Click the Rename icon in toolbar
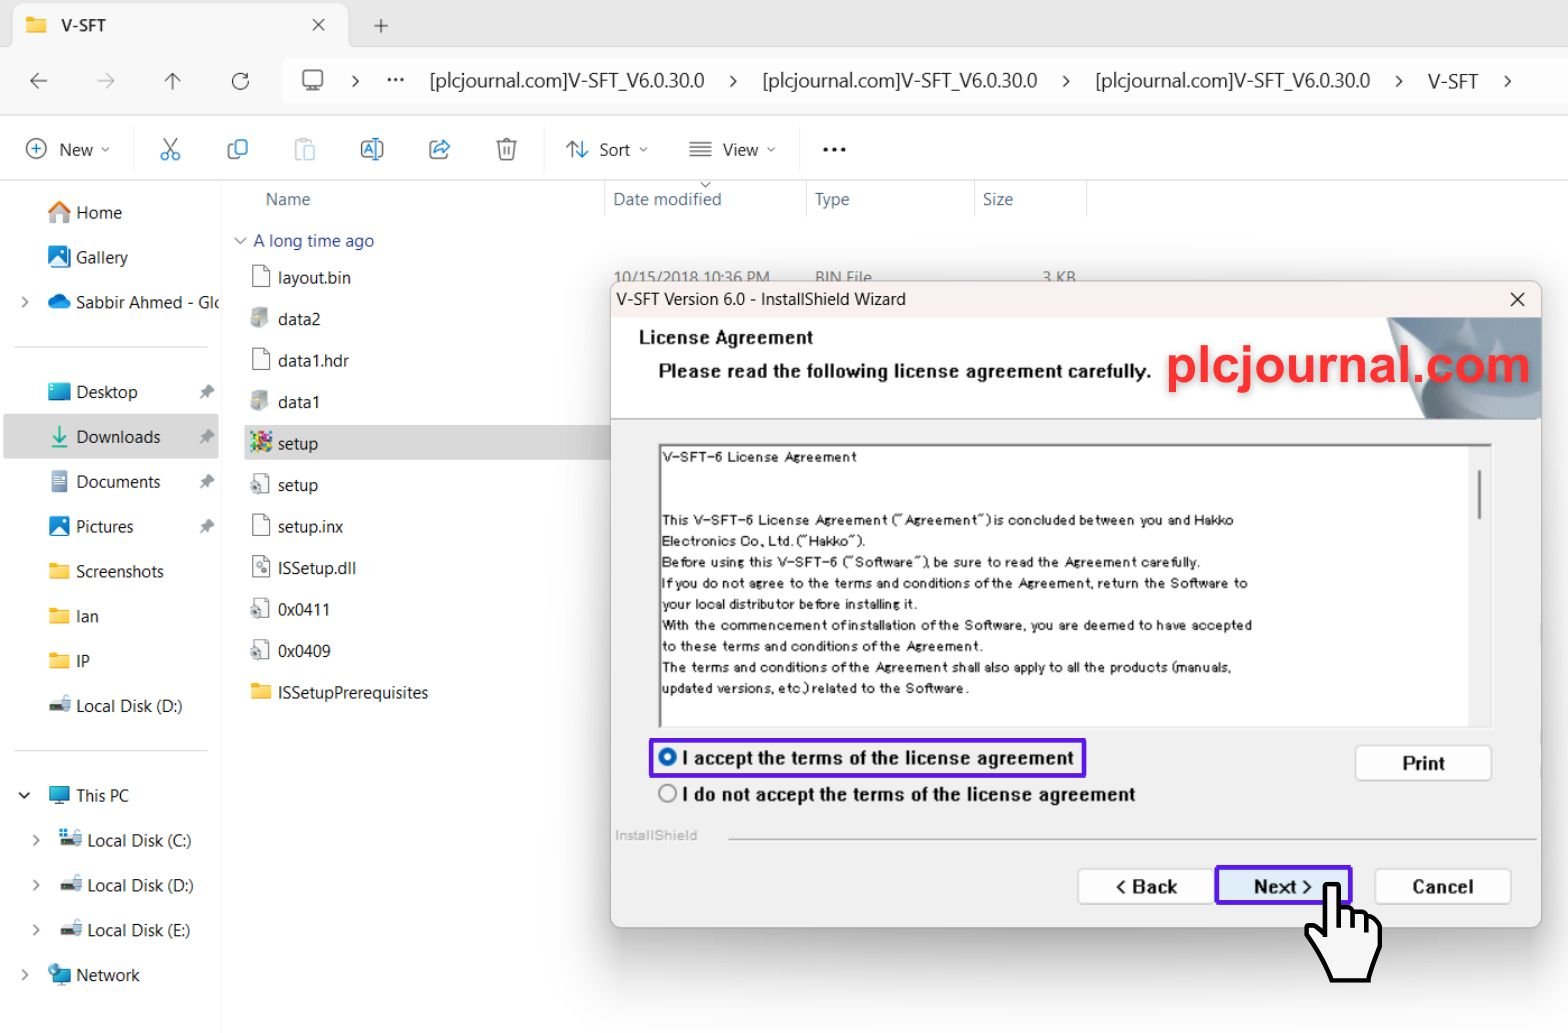The image size is (1568, 1033). tap(372, 149)
